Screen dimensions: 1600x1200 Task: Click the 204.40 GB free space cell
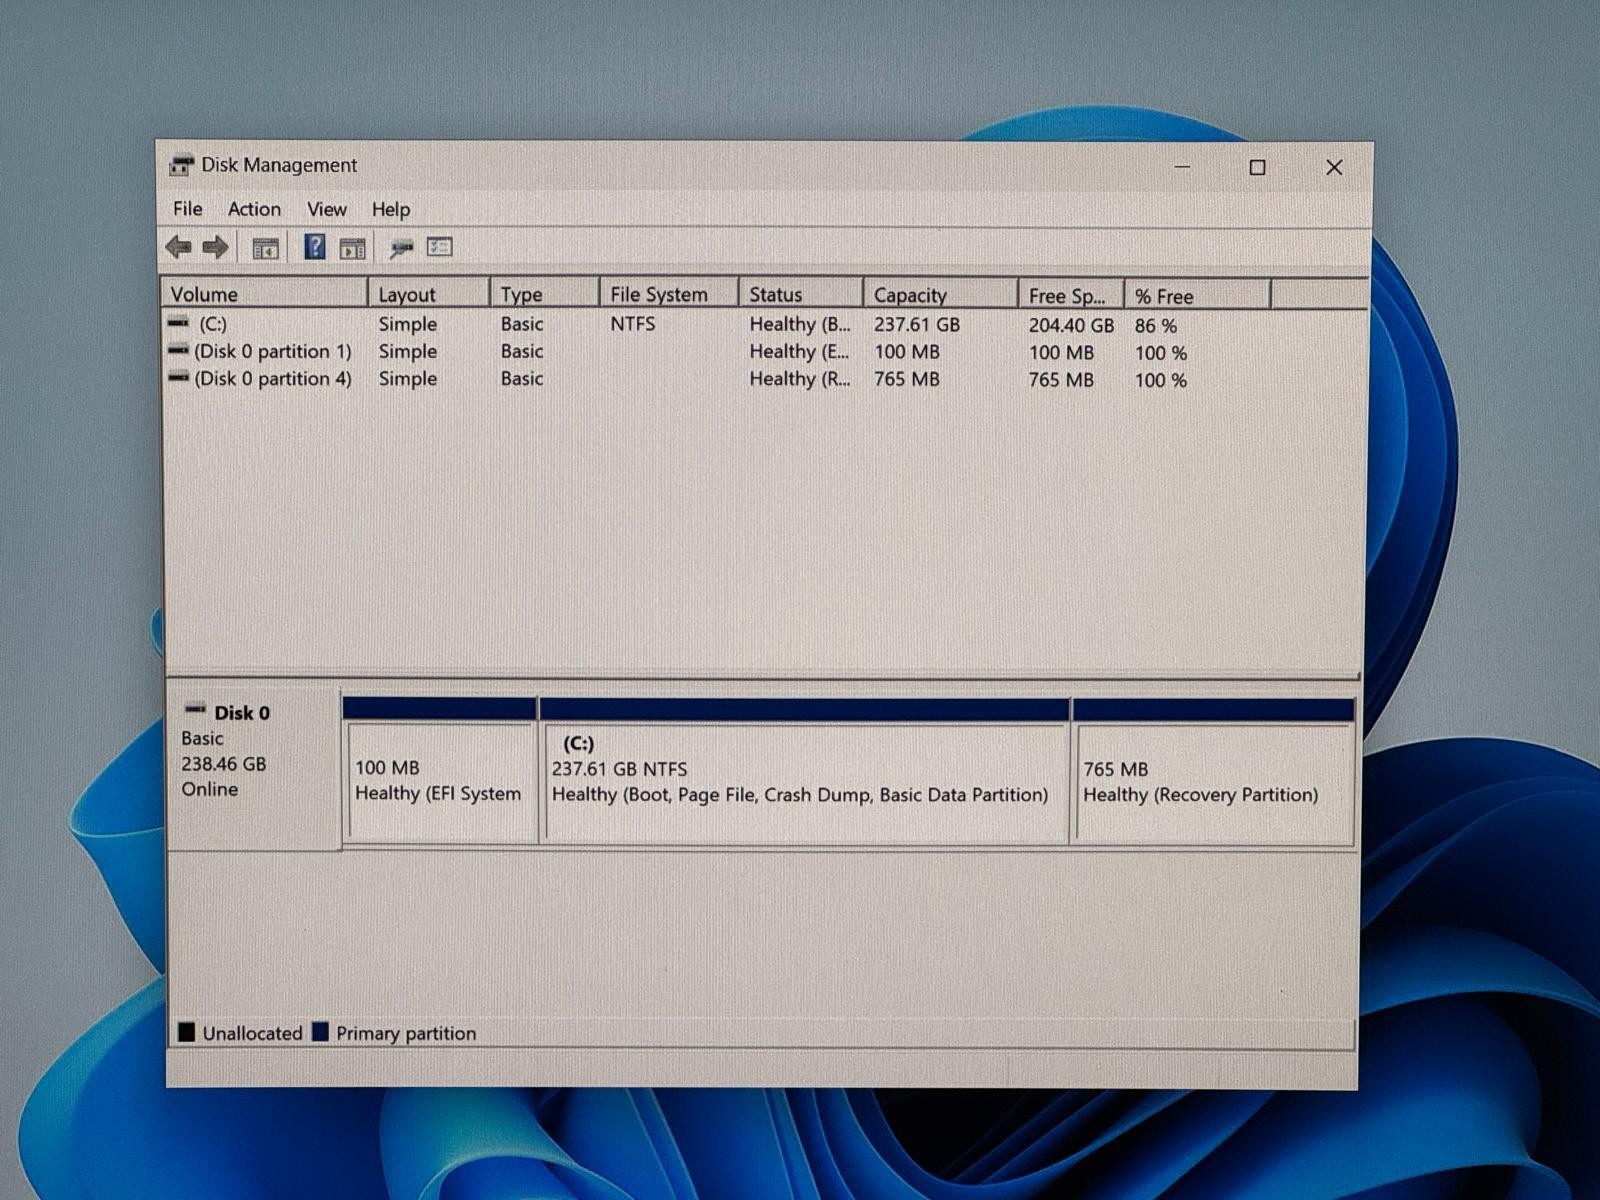[x=1071, y=325]
